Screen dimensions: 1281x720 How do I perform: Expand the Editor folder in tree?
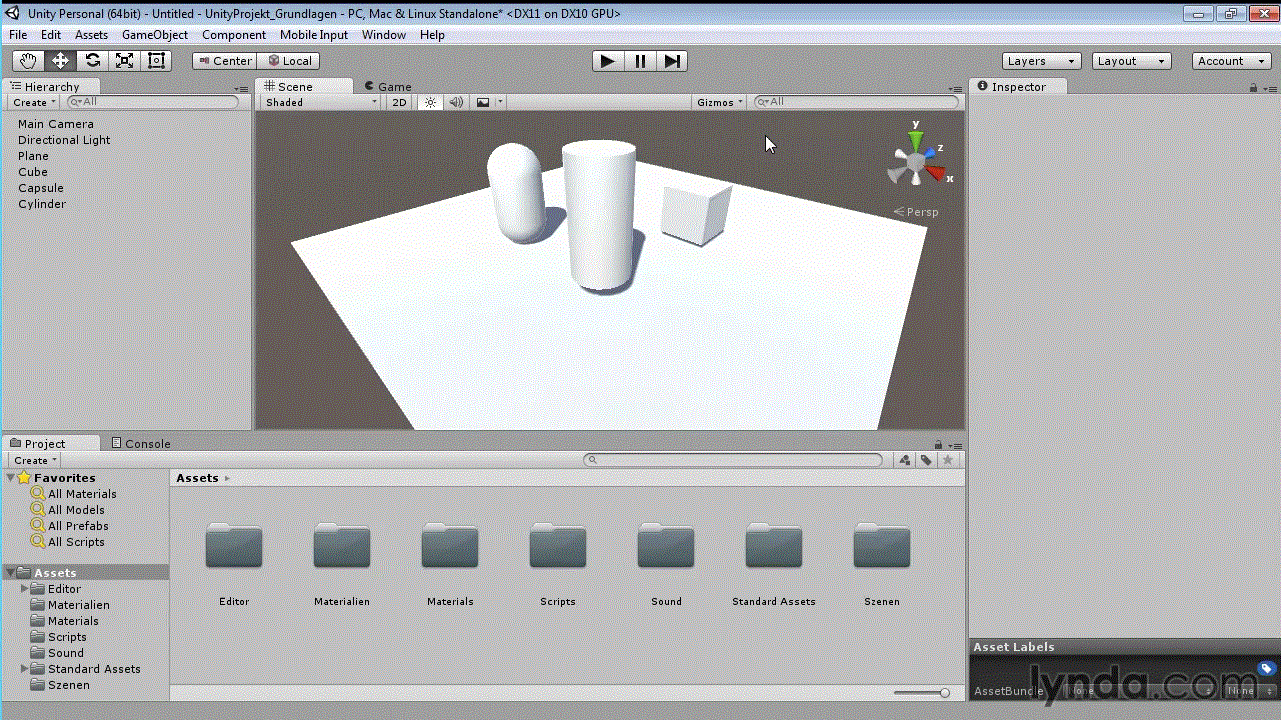coord(26,589)
